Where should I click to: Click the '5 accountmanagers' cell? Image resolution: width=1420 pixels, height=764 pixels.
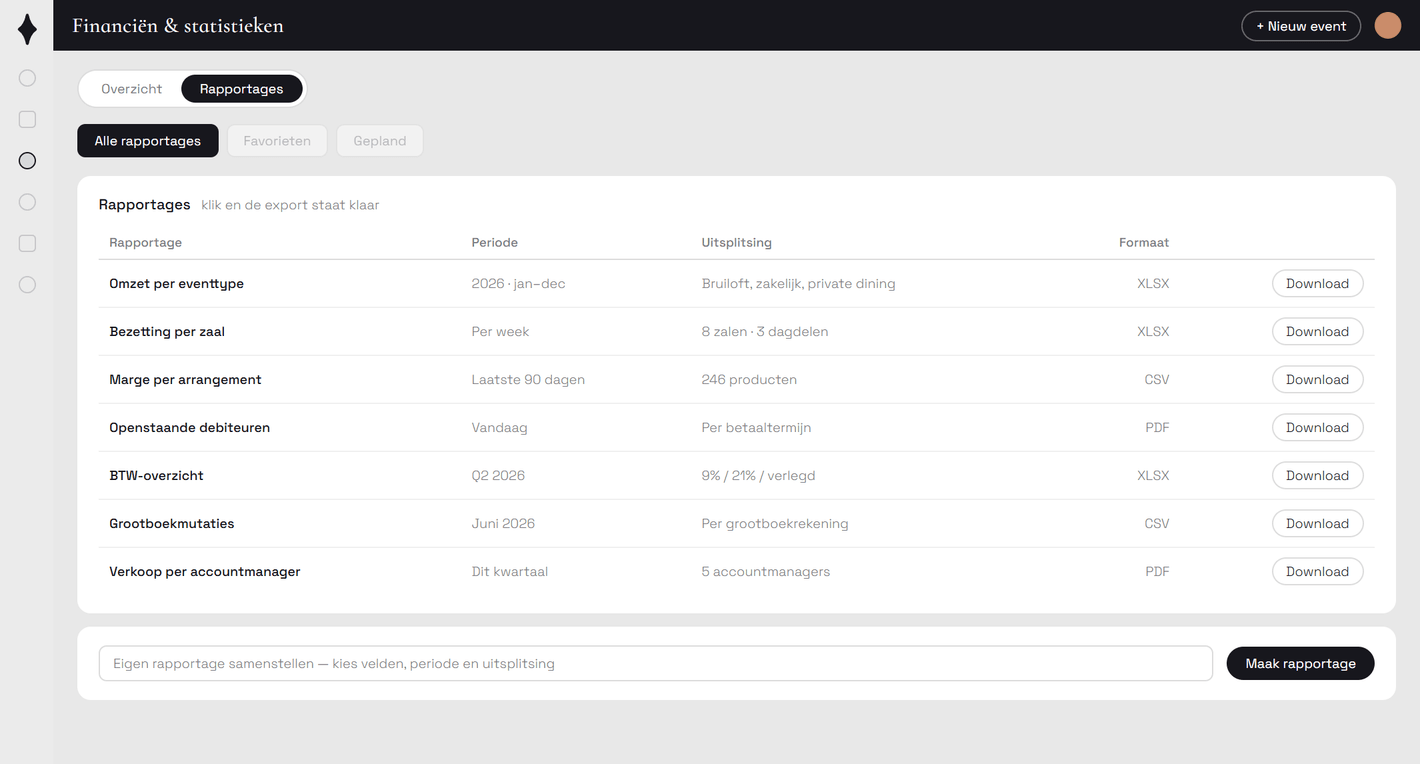pyautogui.click(x=766, y=572)
